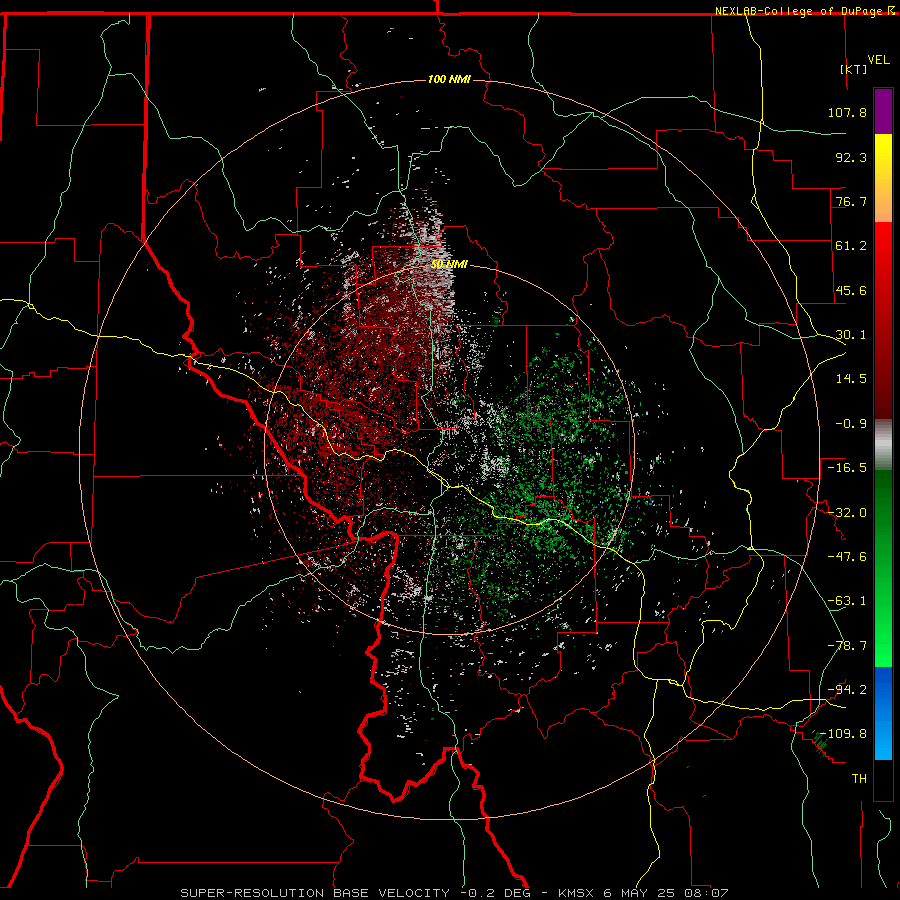Click the -16.5 legend value

[x=847, y=468]
